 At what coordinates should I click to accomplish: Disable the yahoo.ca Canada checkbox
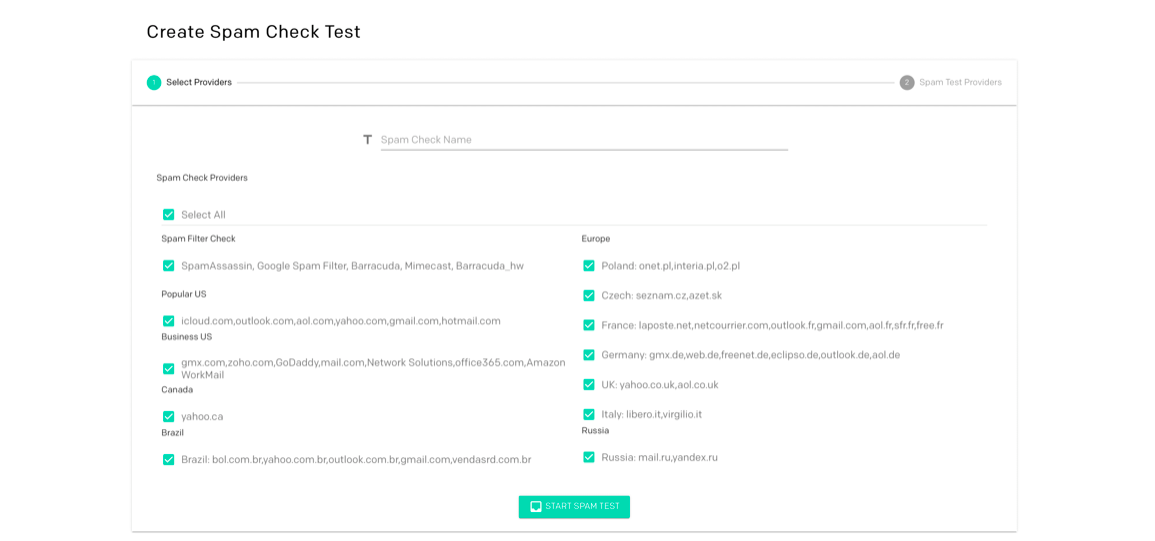(169, 417)
